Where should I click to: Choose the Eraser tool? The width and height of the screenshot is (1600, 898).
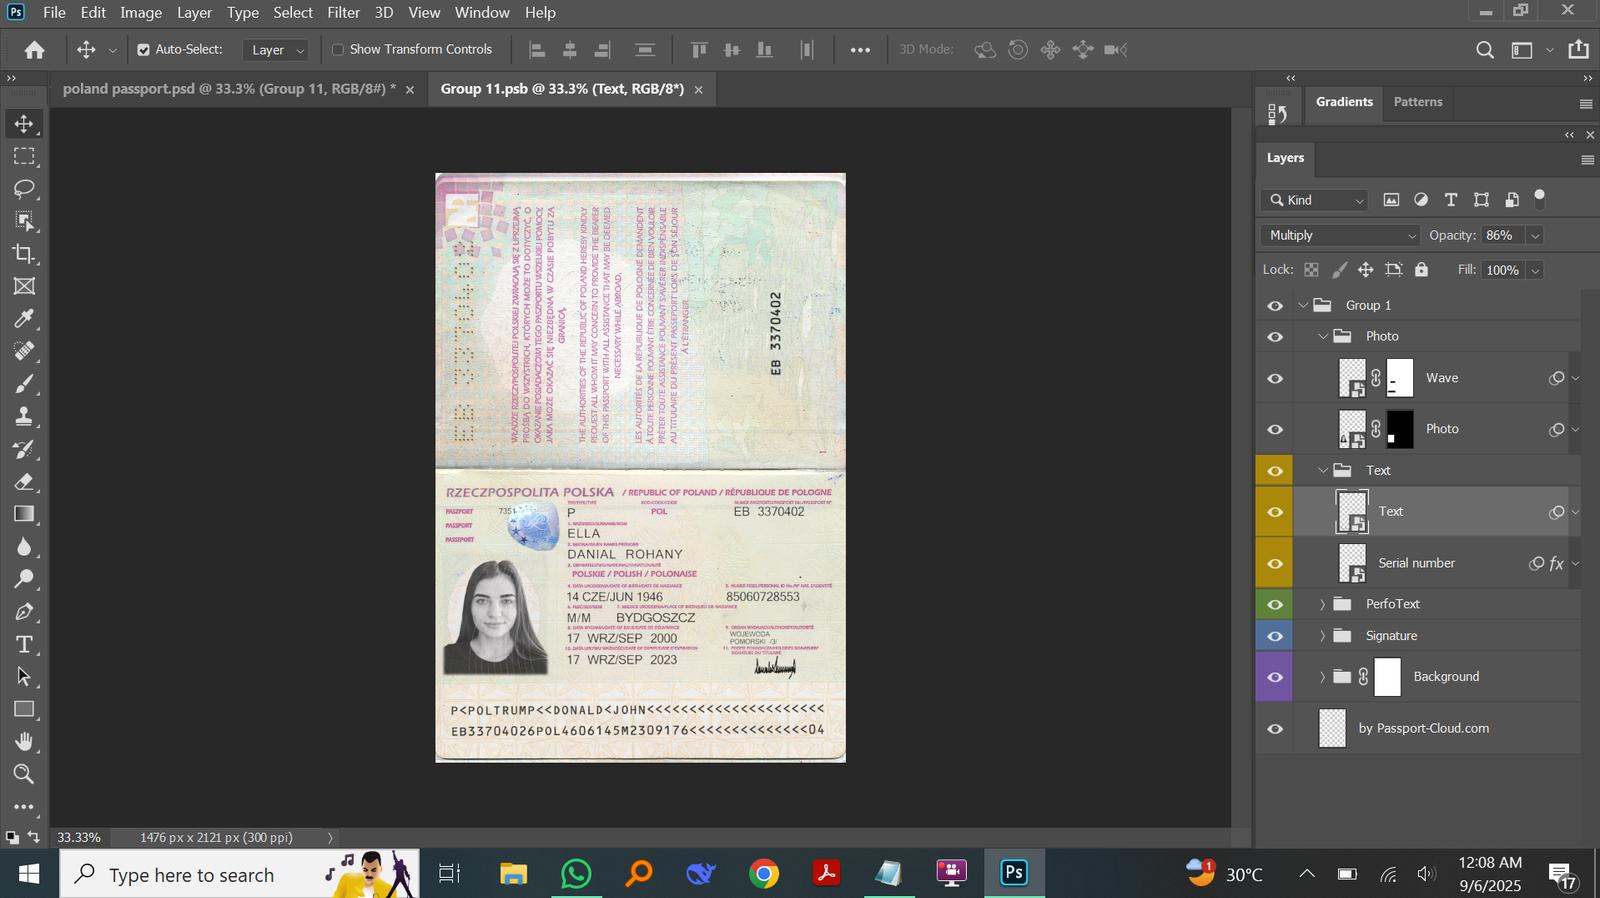[x=24, y=482]
